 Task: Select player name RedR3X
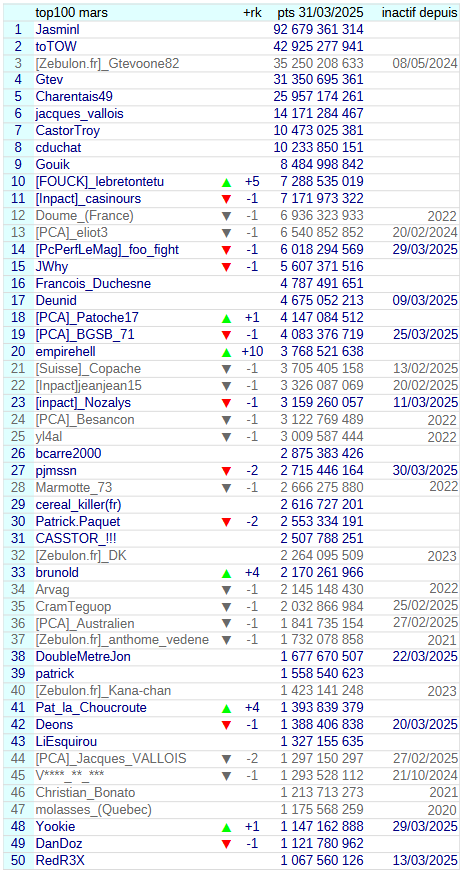pos(60,861)
